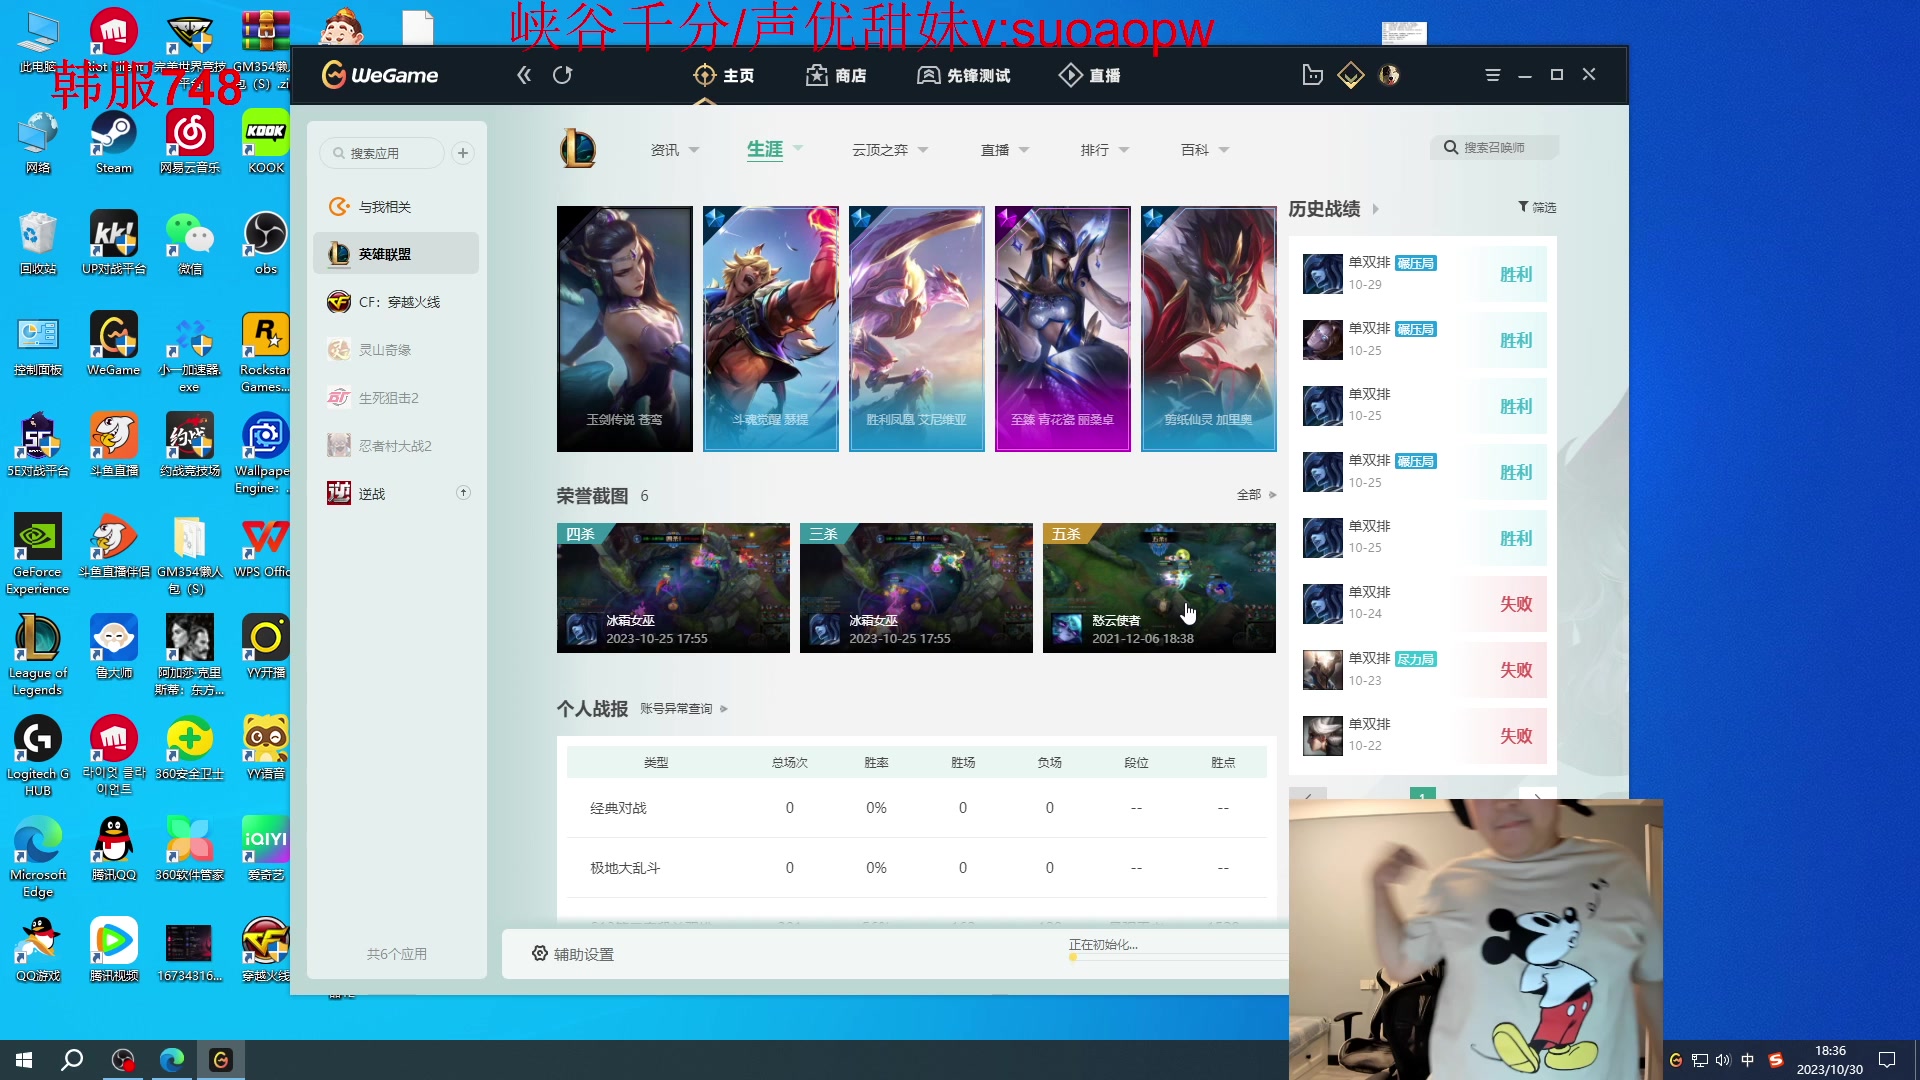Open the 网易云音乐 desktop icon
Screen dimensions: 1920x1080
tap(190, 141)
